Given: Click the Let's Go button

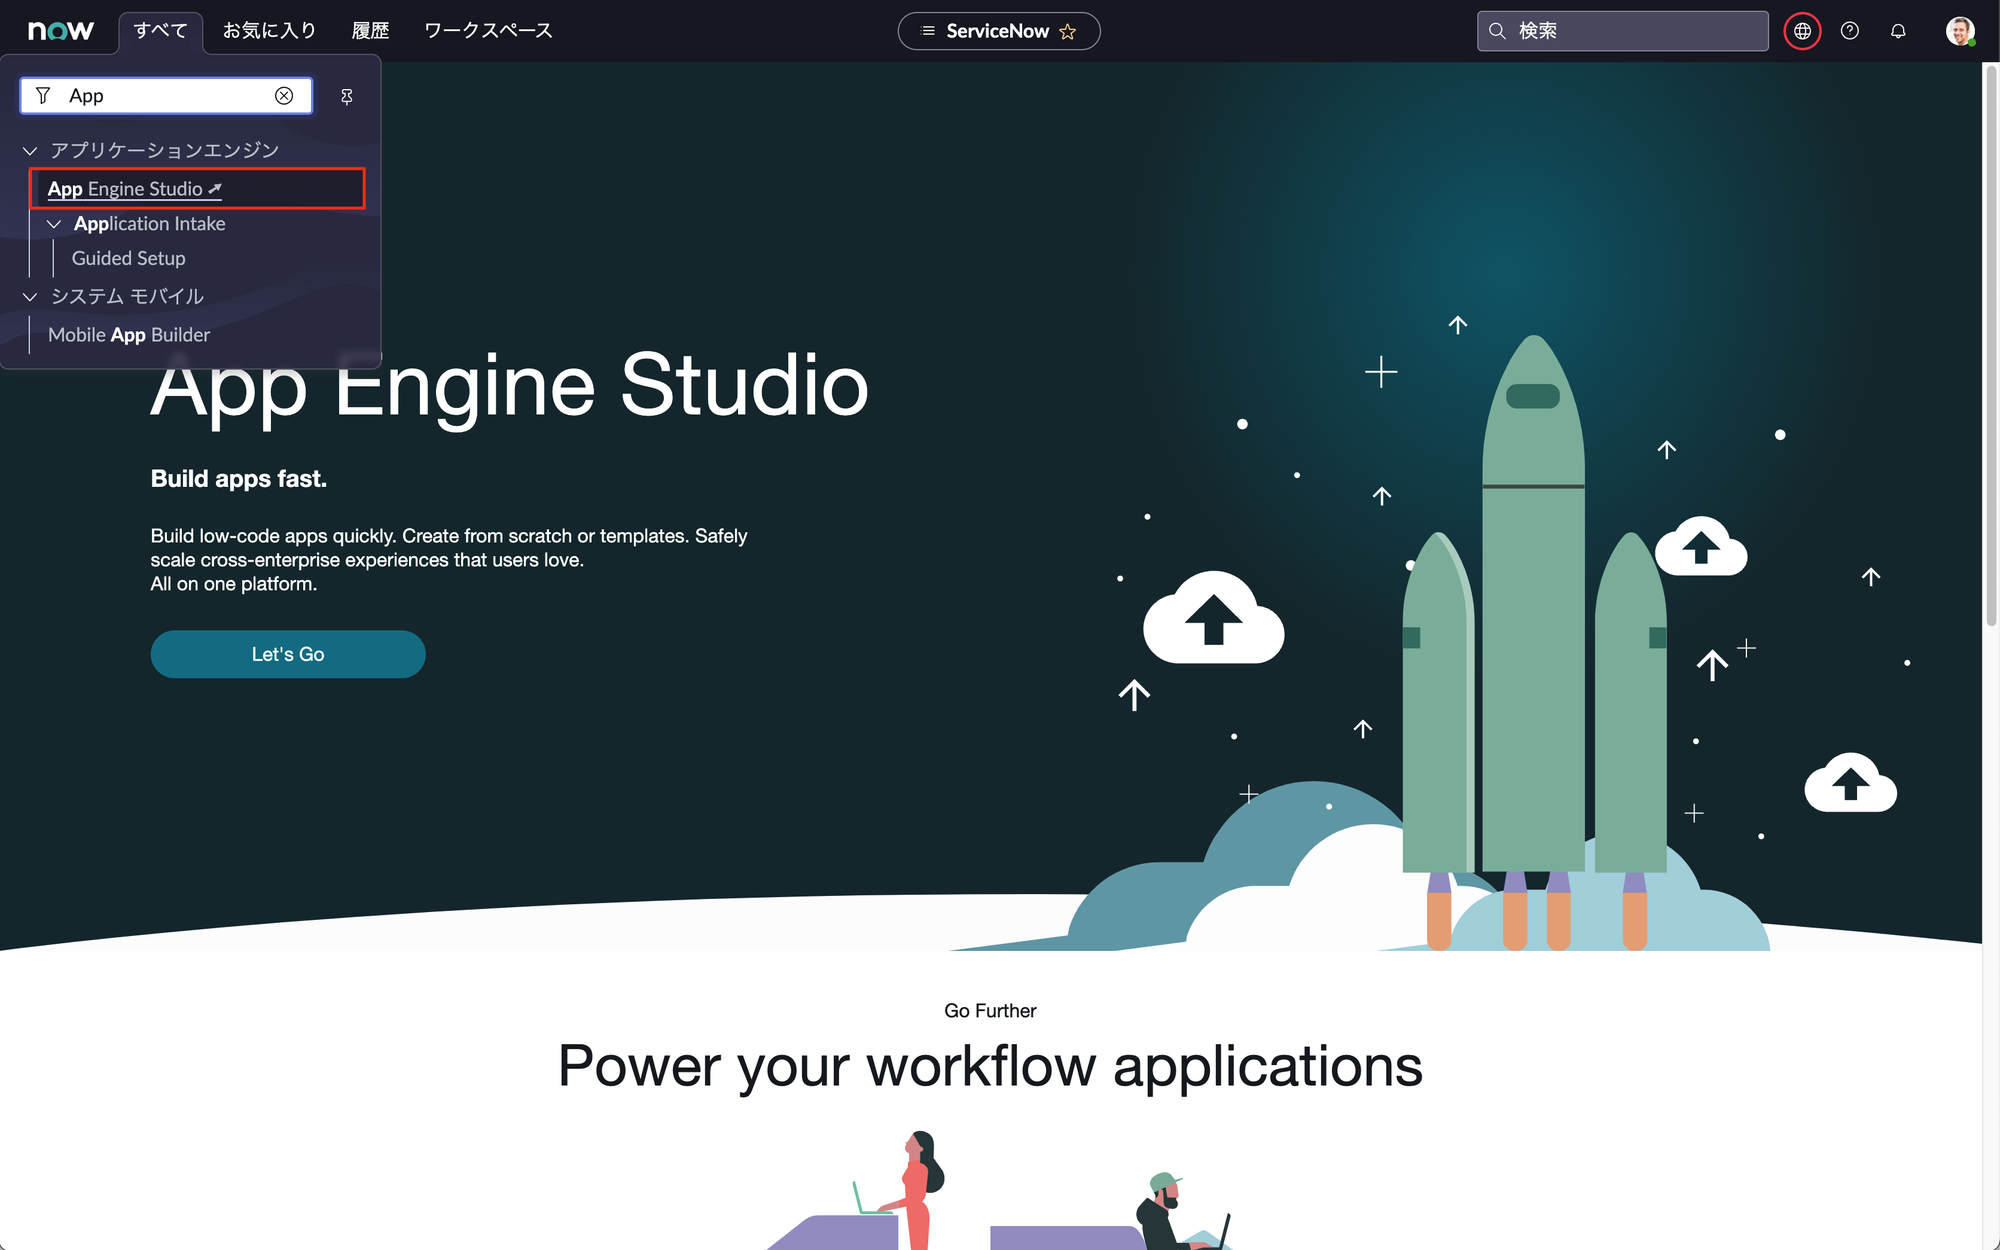Looking at the screenshot, I should click(288, 654).
